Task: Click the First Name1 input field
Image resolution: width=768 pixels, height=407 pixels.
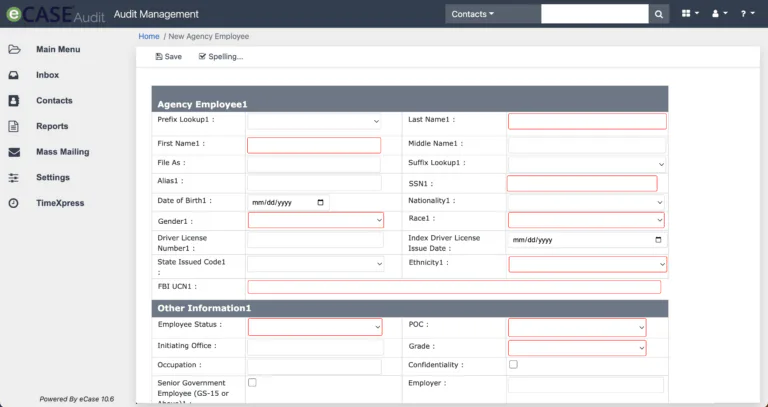Action: click(314, 145)
